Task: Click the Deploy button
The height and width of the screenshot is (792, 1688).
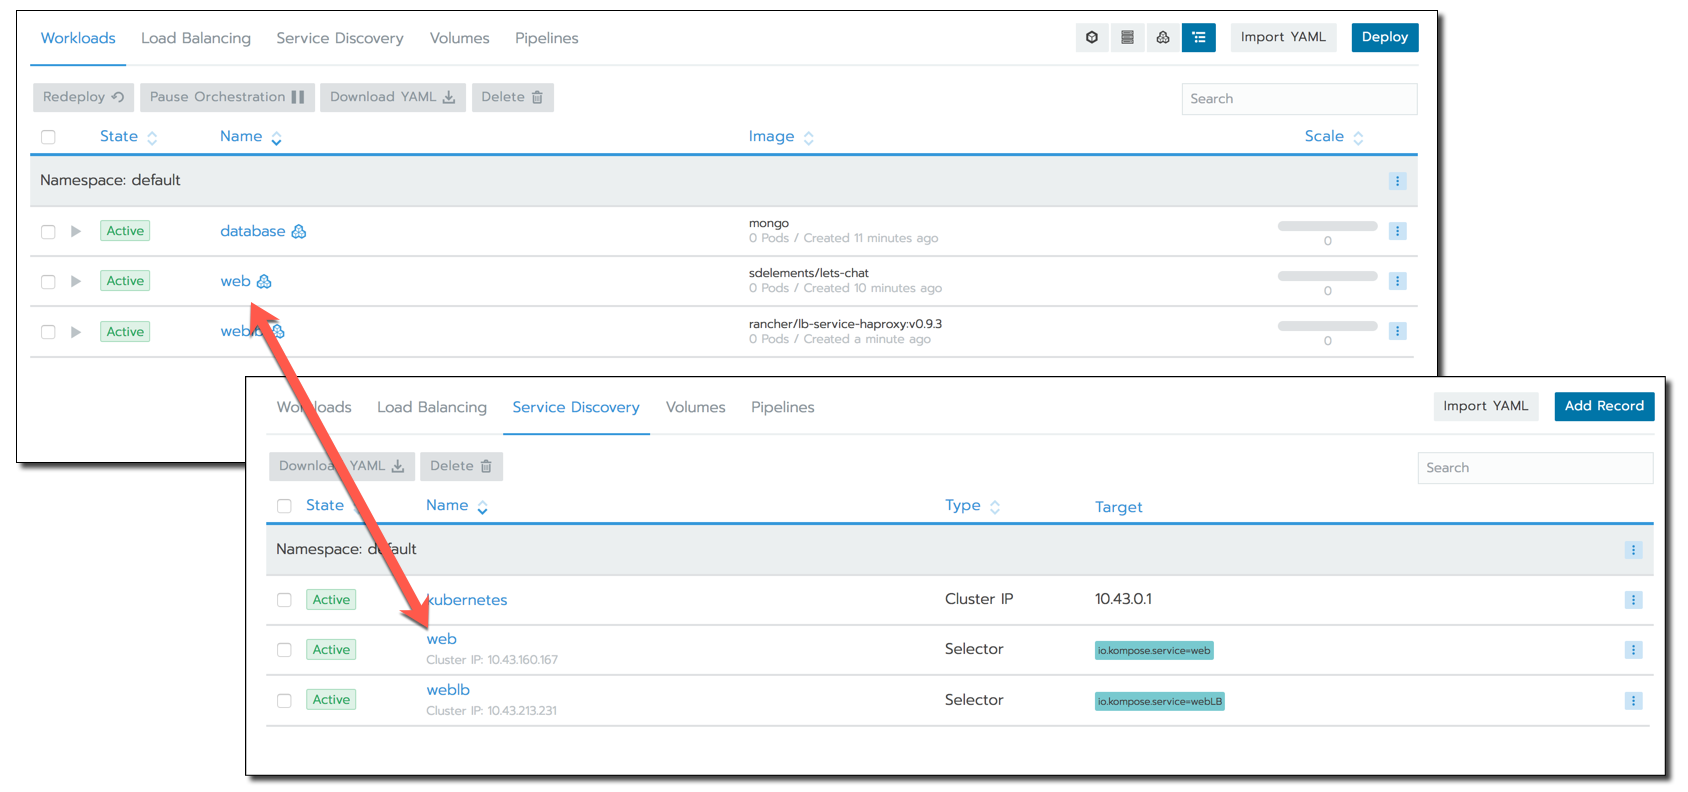Action: tap(1384, 37)
